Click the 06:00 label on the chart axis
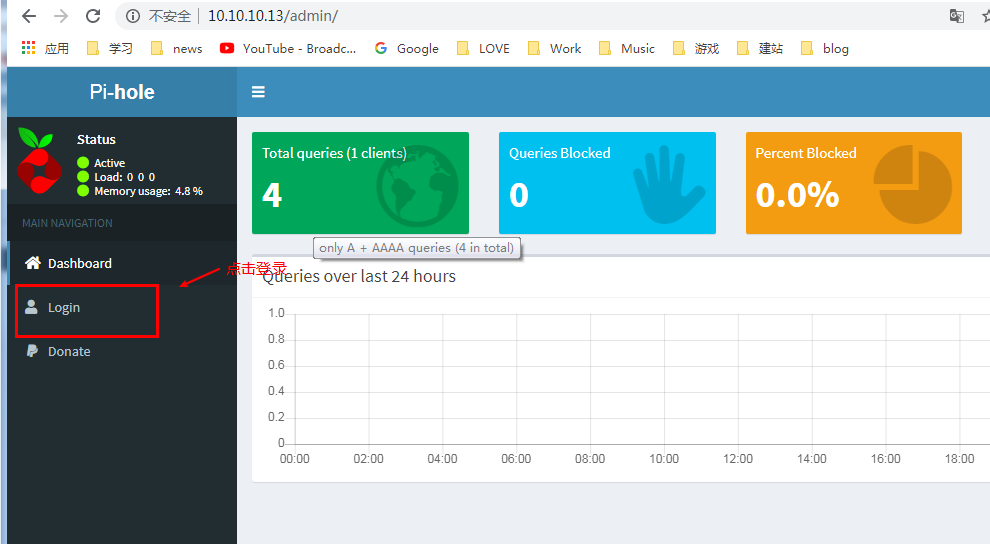990x544 pixels. 516,459
